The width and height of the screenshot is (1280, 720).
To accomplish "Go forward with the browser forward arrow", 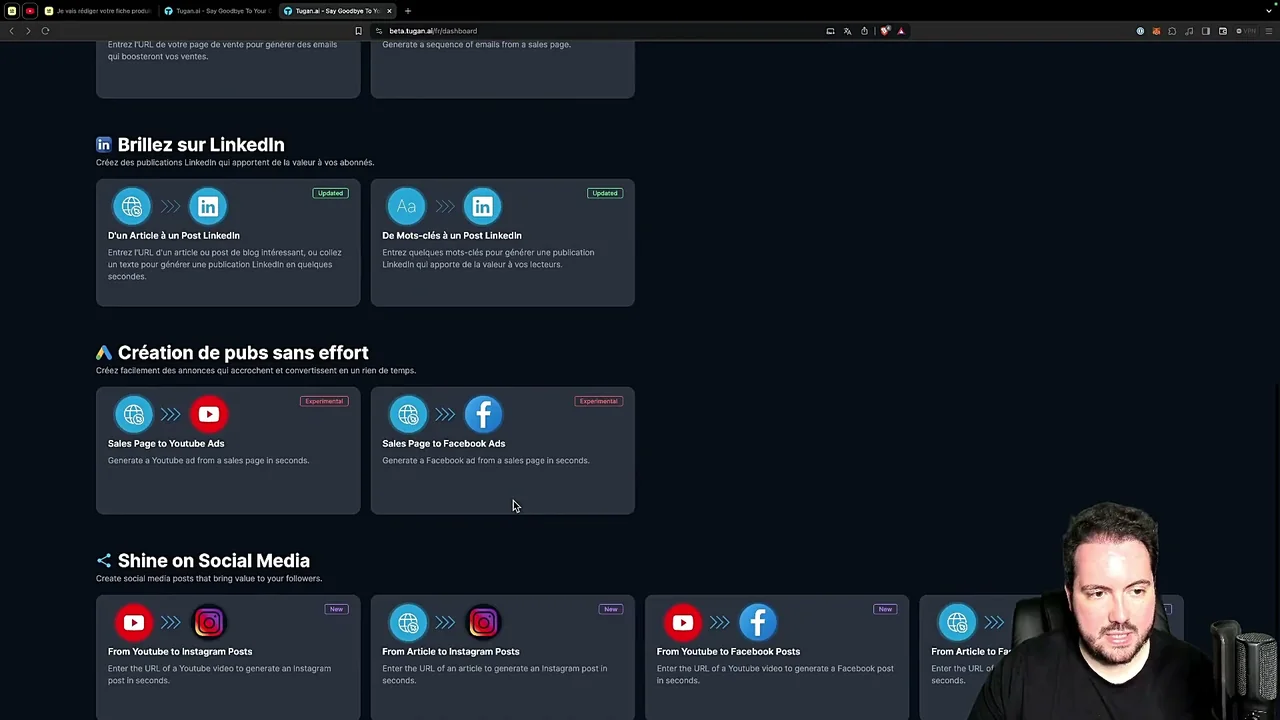I will 28,31.
